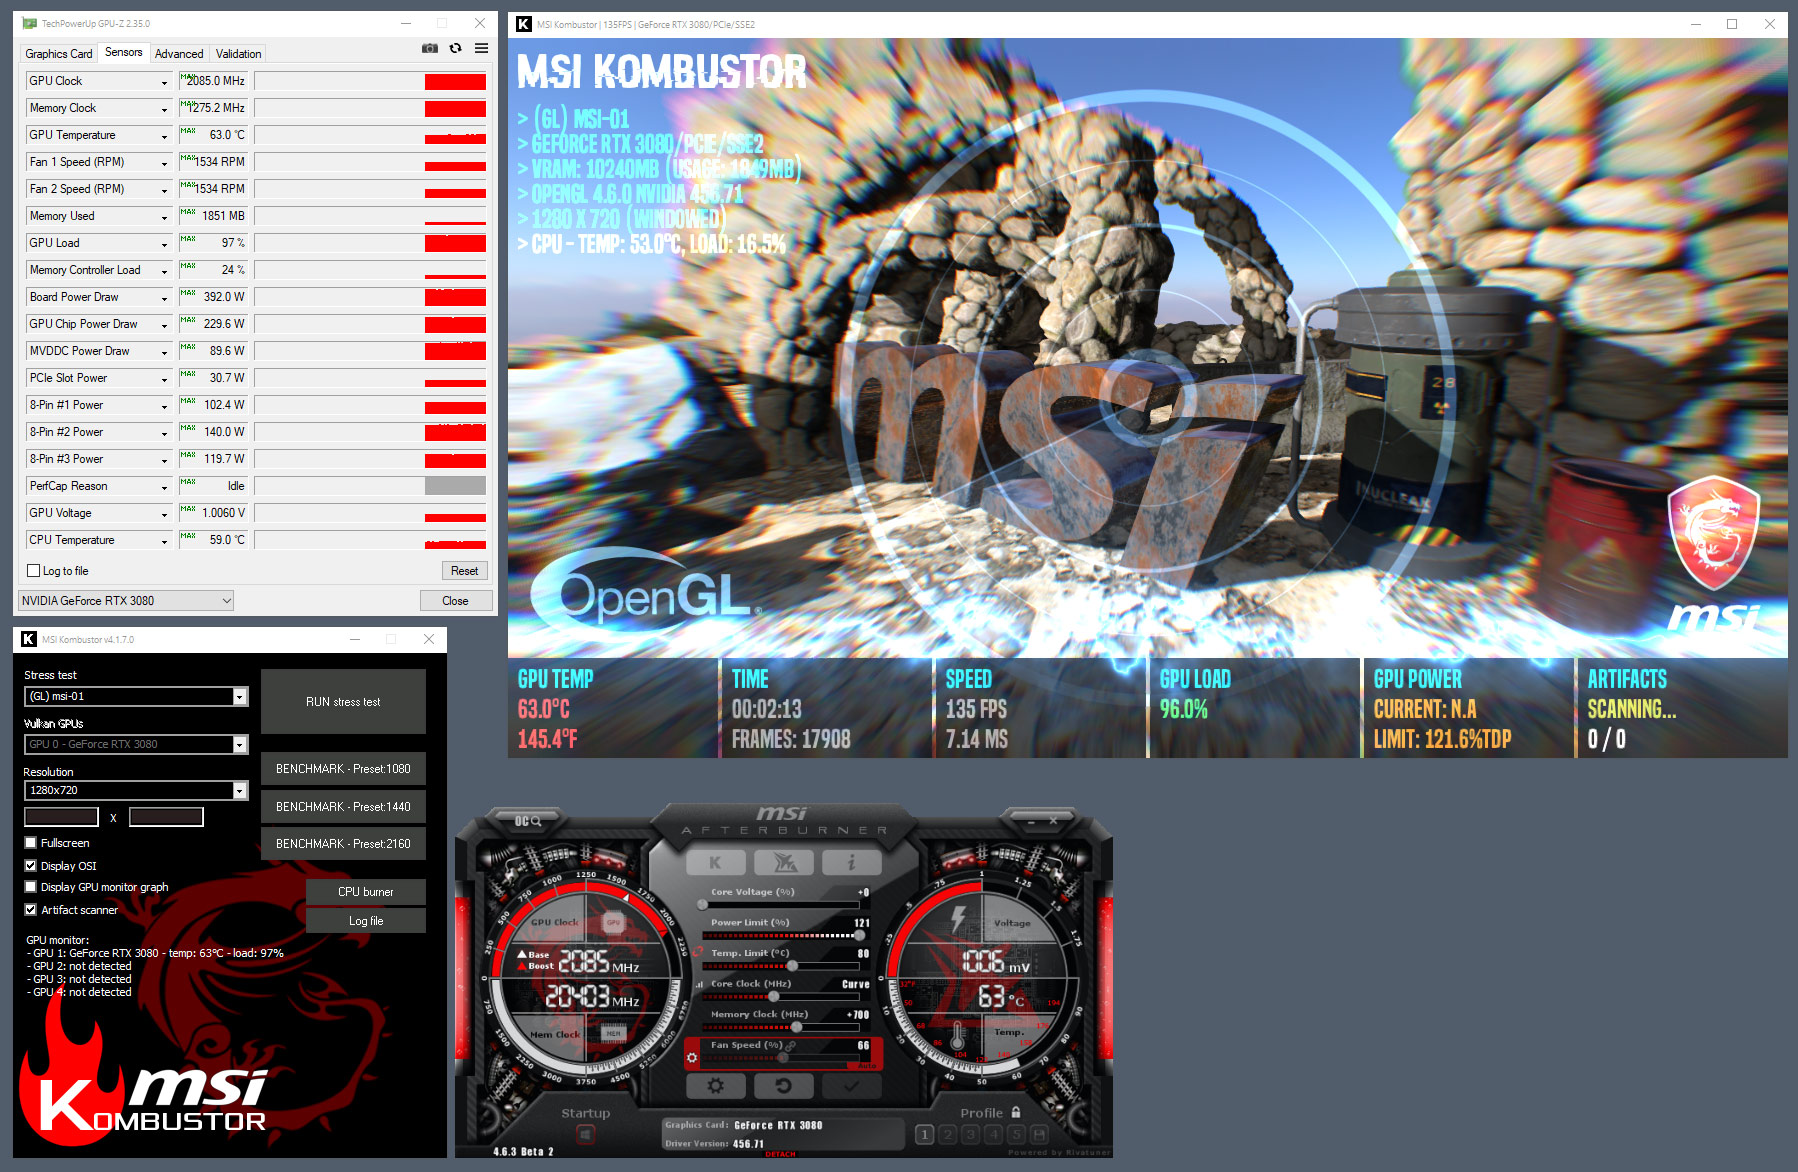Click the GPU-Z Close button
This screenshot has height=1172, width=1798.
coord(456,601)
